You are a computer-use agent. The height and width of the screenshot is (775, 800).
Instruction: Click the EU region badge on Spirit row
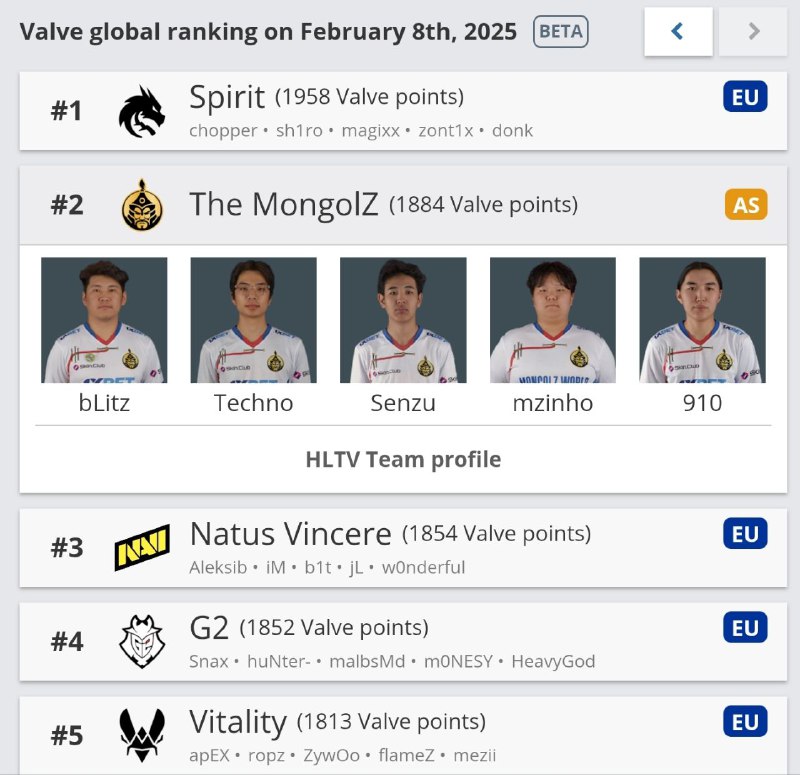pyautogui.click(x=745, y=98)
